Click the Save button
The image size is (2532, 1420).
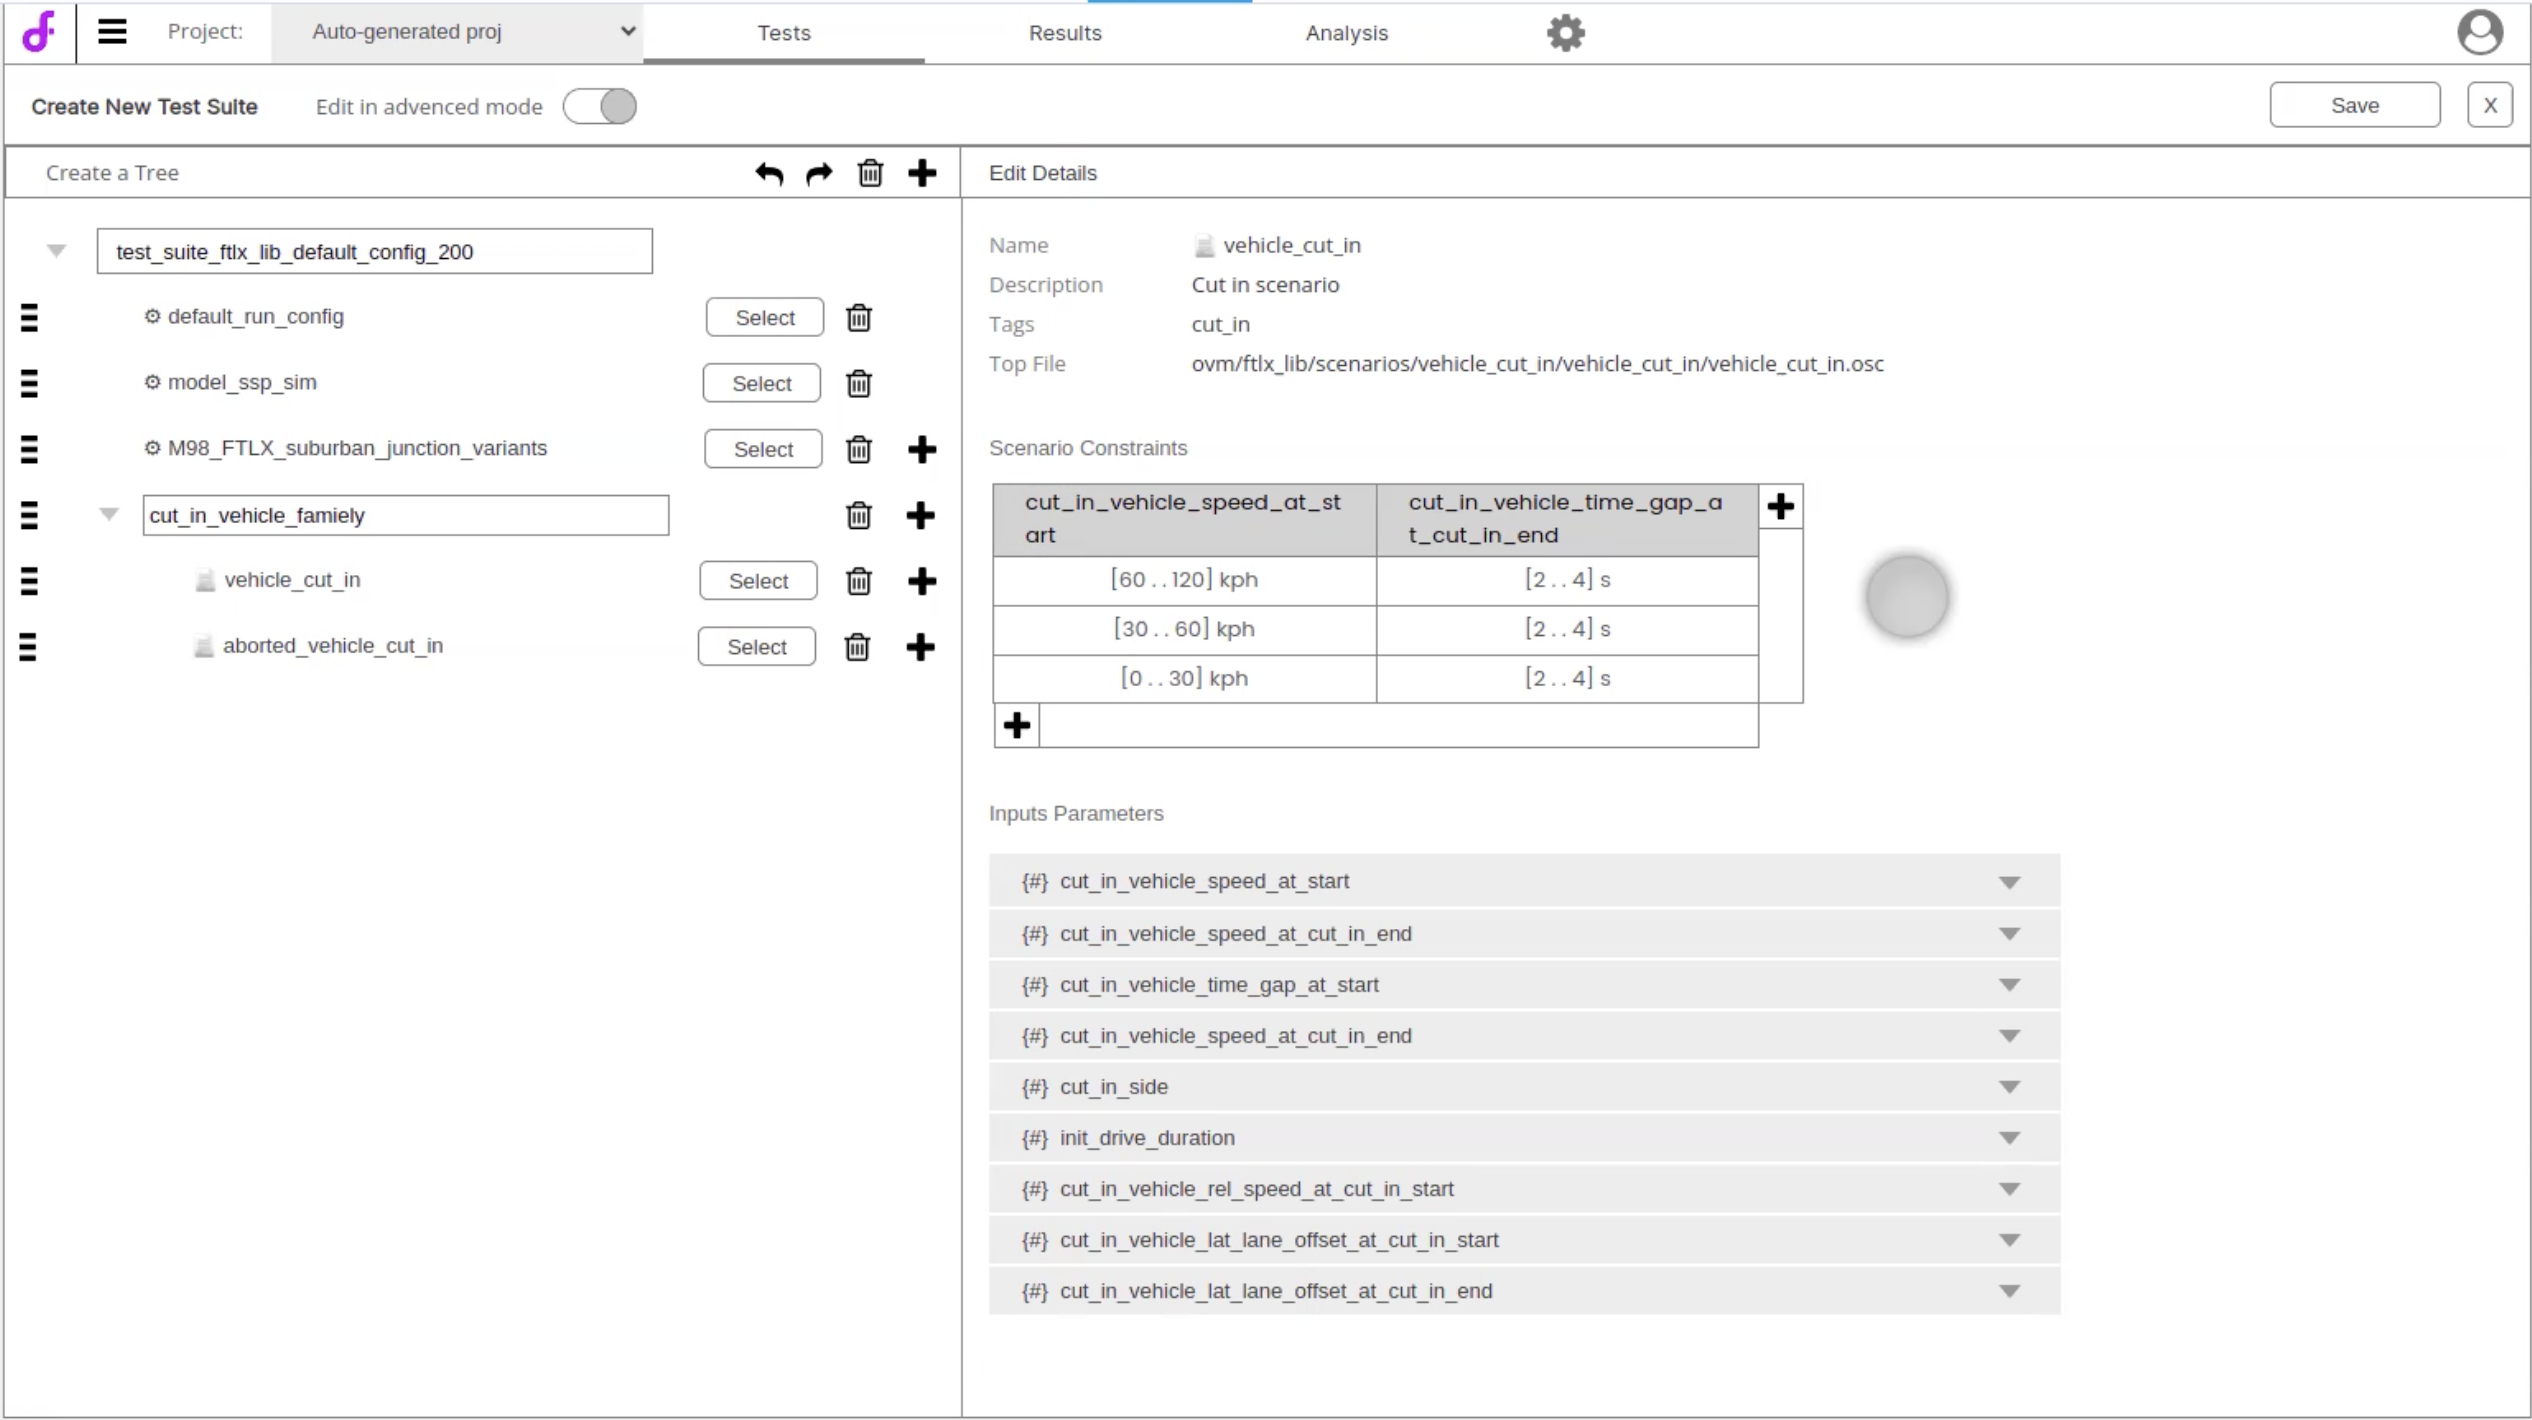point(2354,105)
